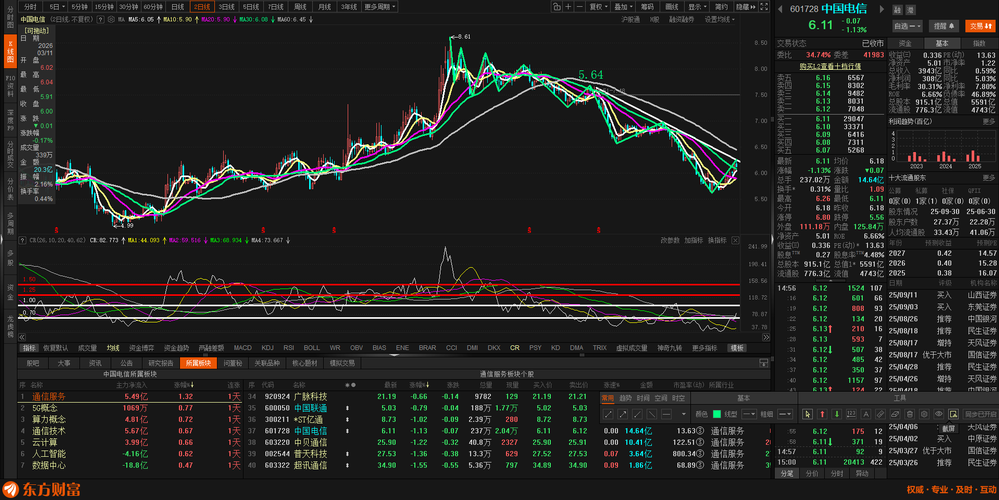The image size is (999, 500).
Task: Open the 5日 period dropdown
Action: (57, 7)
